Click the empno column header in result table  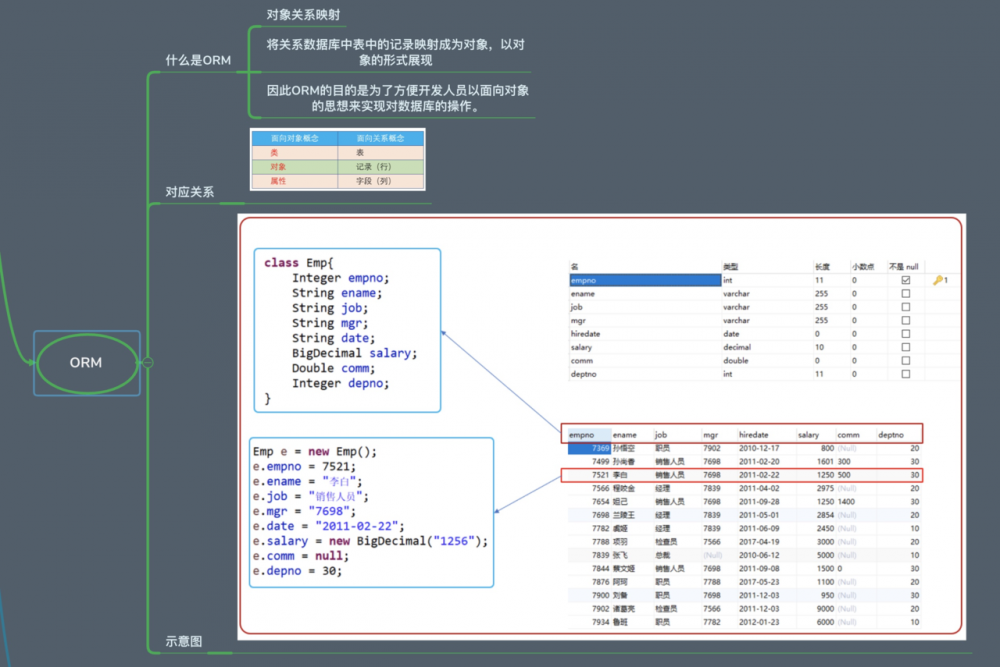pyautogui.click(x=582, y=433)
